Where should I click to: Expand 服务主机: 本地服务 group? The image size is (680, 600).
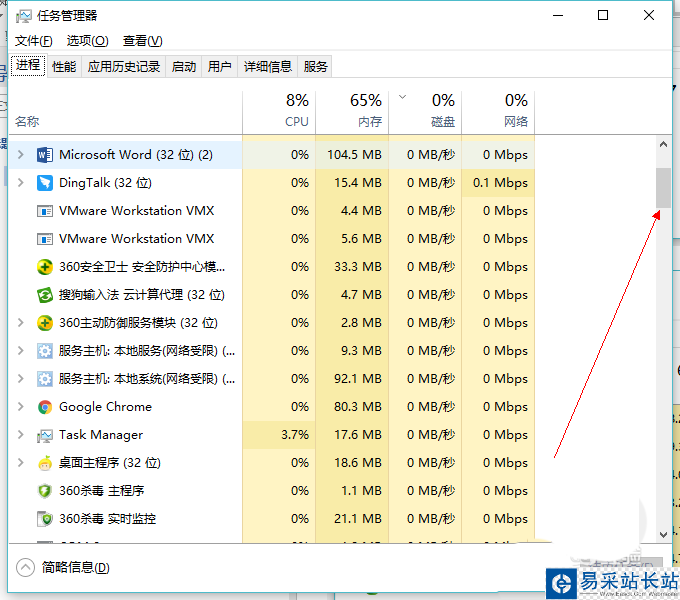[20, 350]
